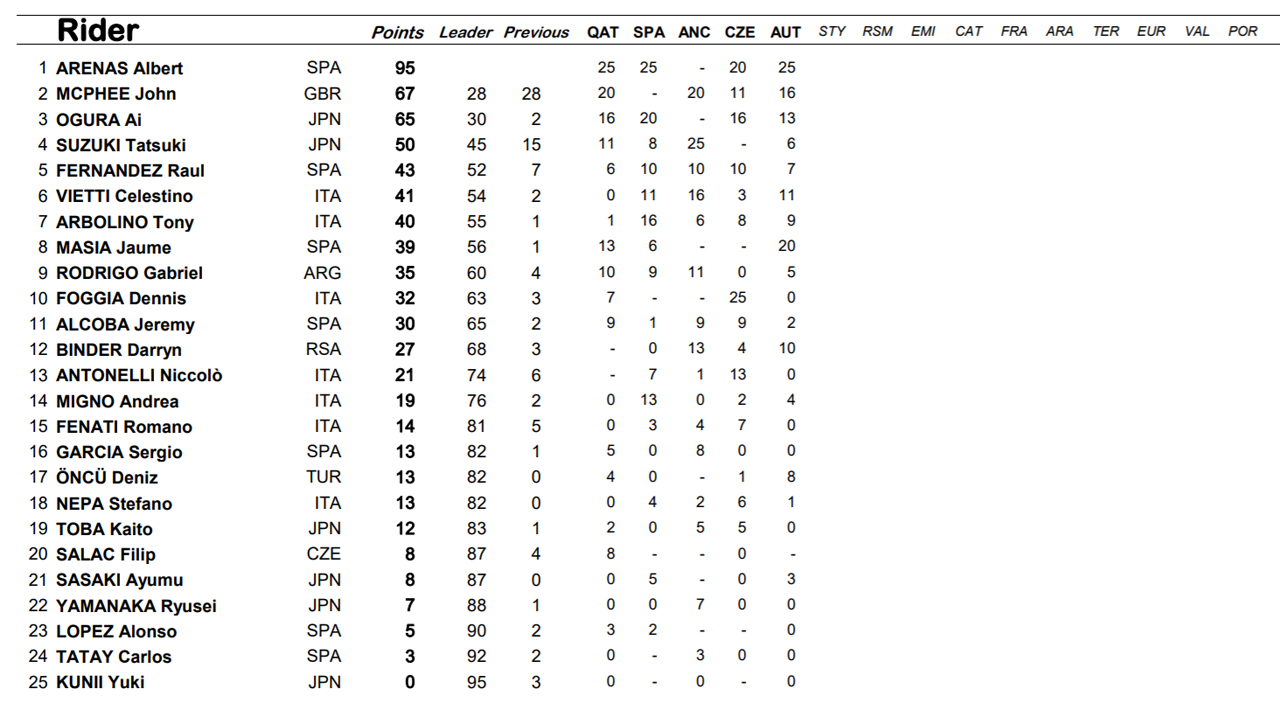Select FOGGIA Dennis row name

pyautogui.click(x=121, y=298)
